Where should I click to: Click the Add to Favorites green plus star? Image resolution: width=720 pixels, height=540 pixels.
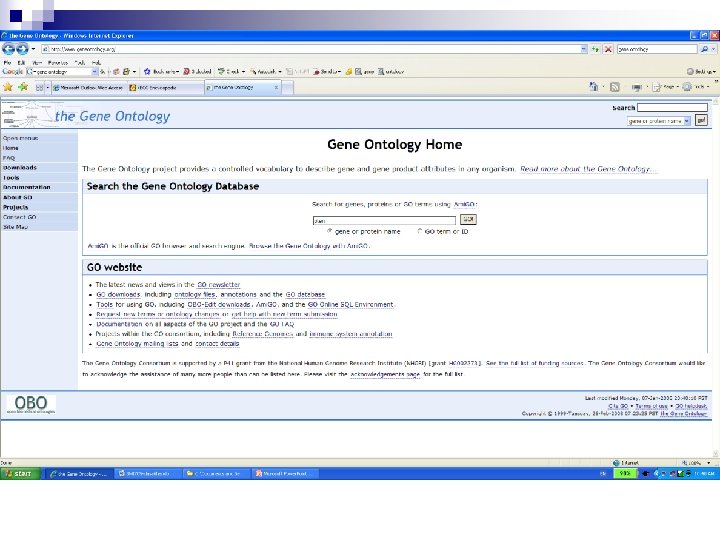[x=23, y=87]
